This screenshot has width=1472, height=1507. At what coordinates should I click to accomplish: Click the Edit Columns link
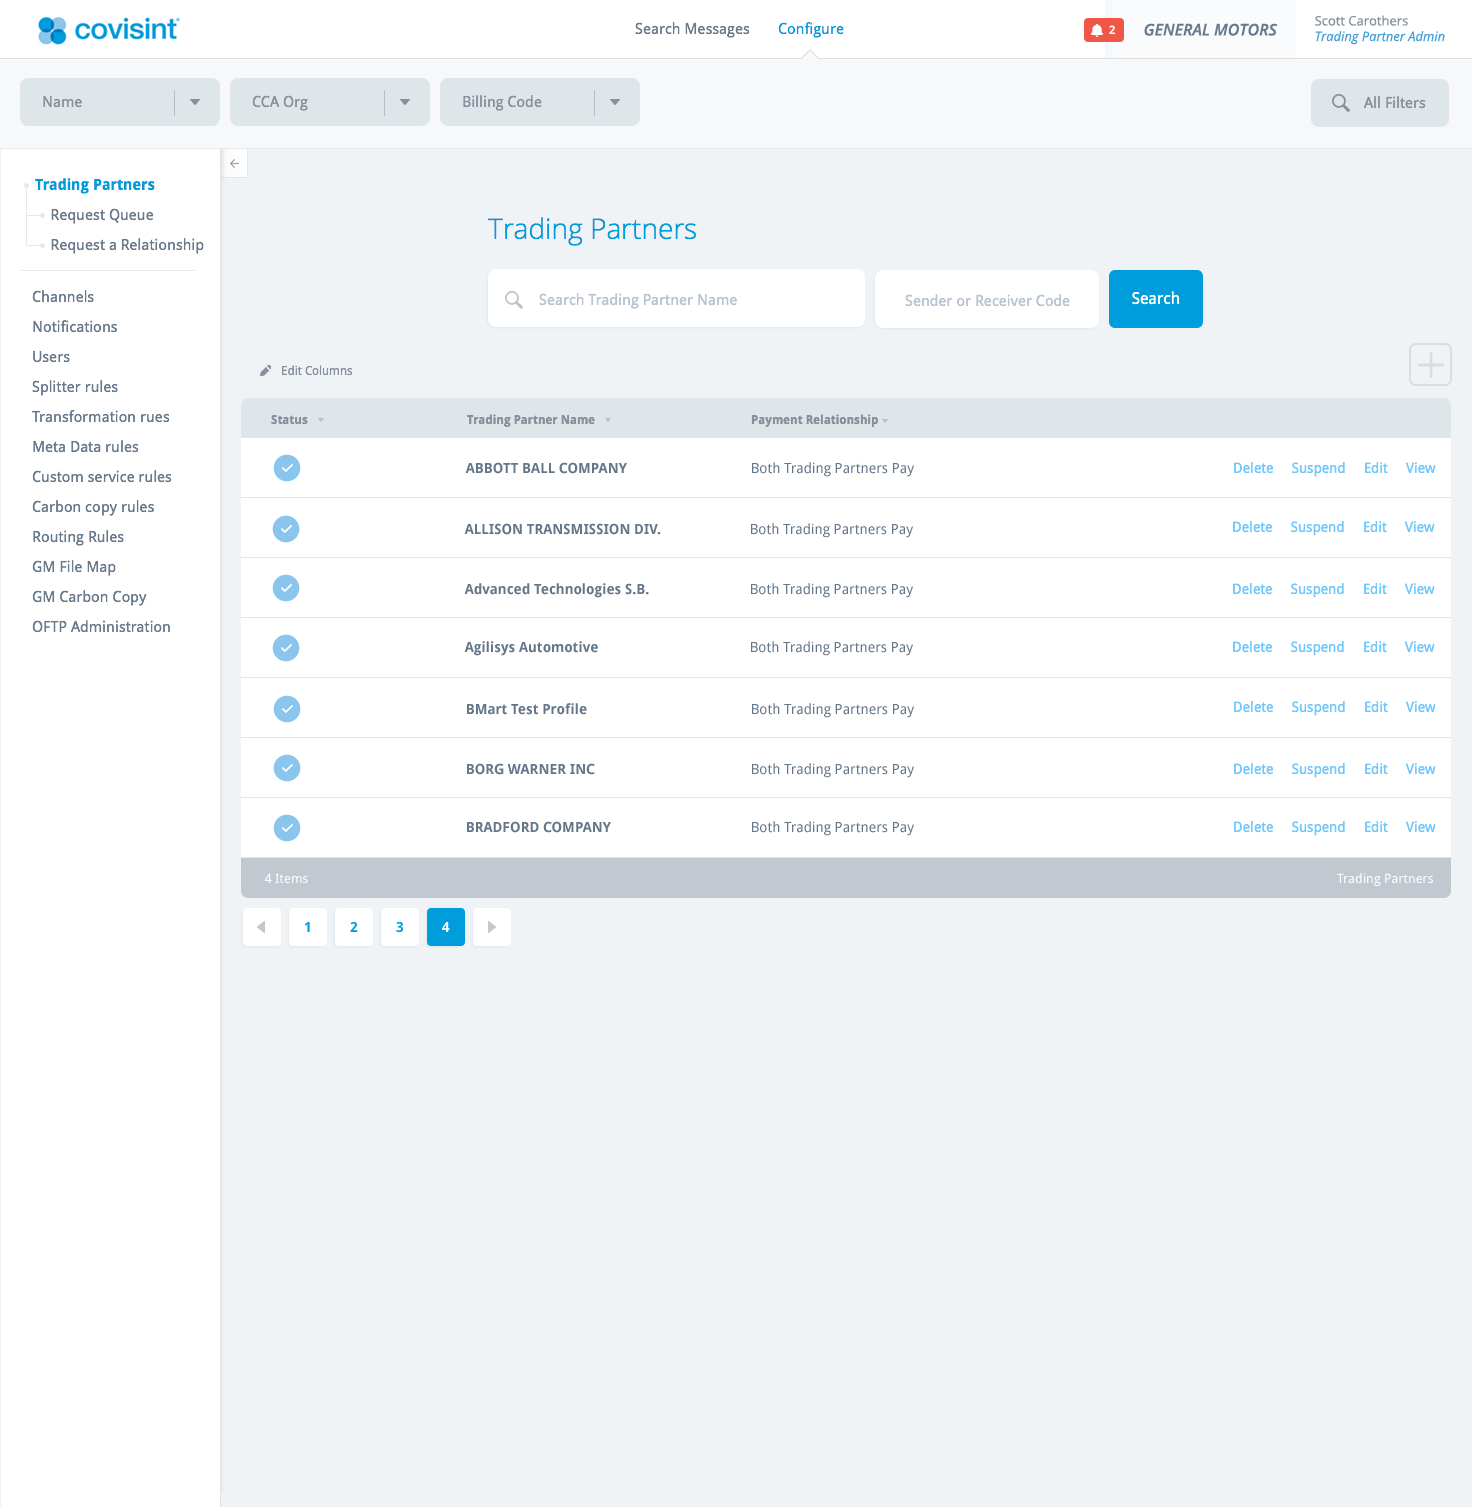306,371
